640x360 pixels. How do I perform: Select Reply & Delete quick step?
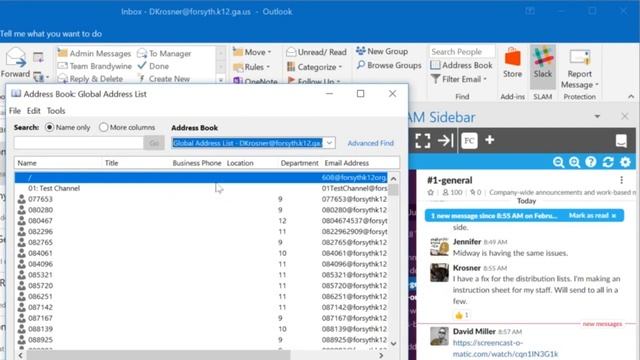click(x=90, y=79)
